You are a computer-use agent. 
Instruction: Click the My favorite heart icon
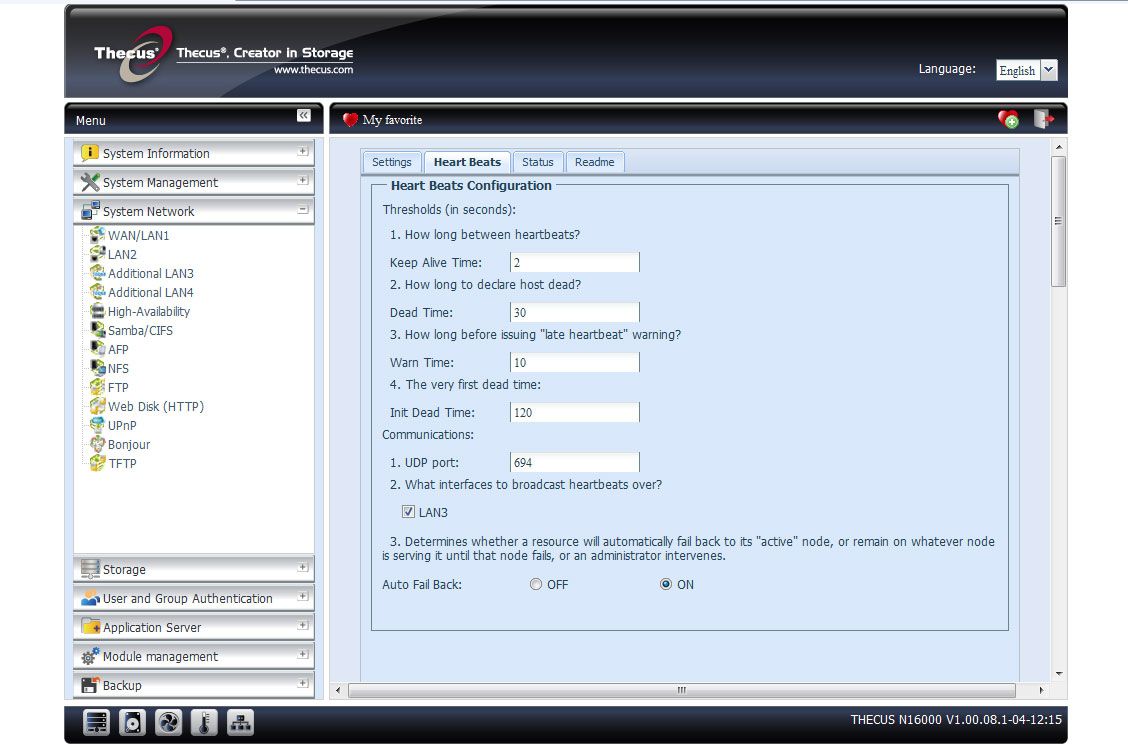point(350,119)
